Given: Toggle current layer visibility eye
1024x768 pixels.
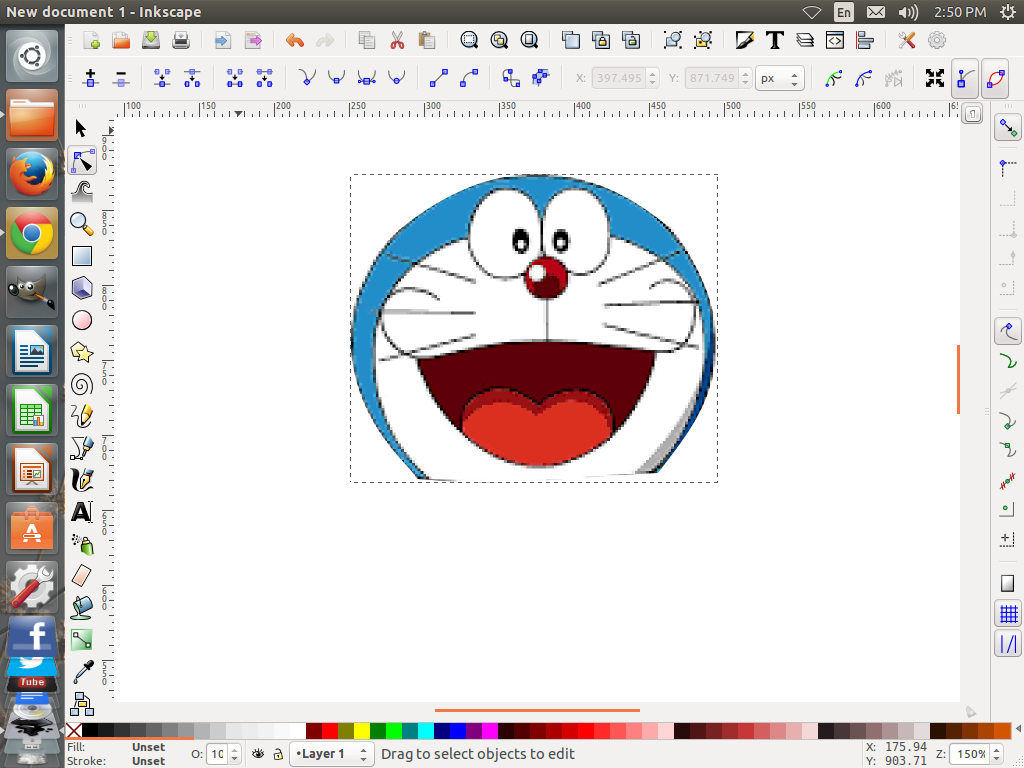Looking at the screenshot, I should 258,754.
